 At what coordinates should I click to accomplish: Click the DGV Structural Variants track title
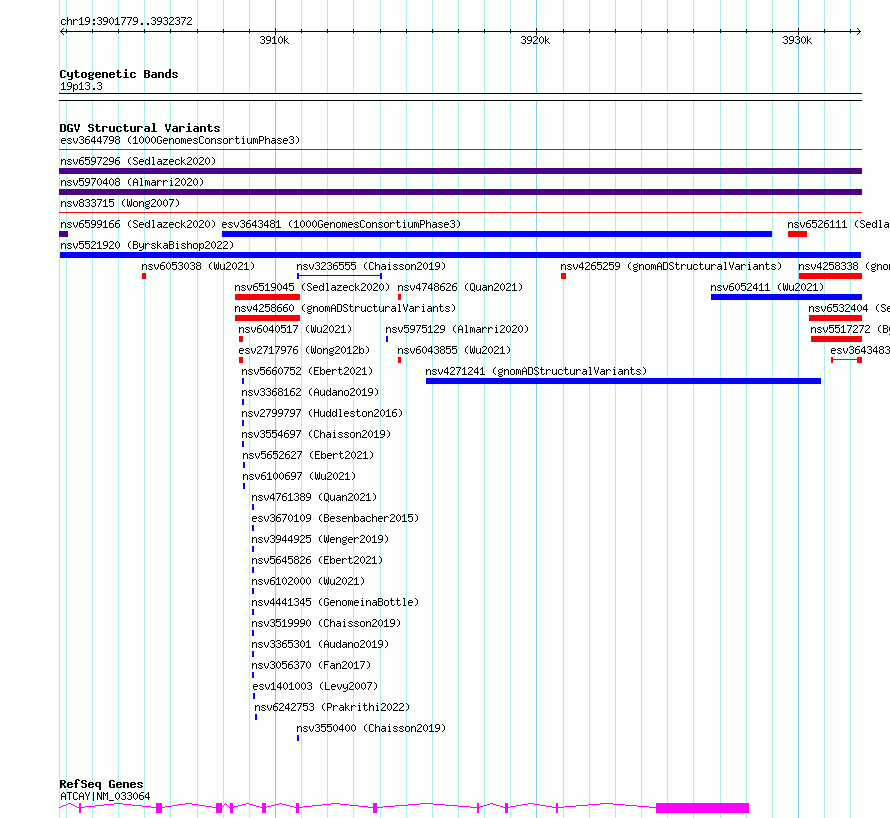point(140,128)
